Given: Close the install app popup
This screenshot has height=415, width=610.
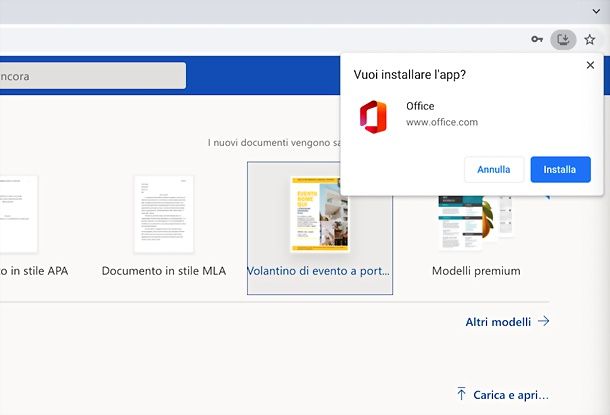Looking at the screenshot, I should click(590, 65).
